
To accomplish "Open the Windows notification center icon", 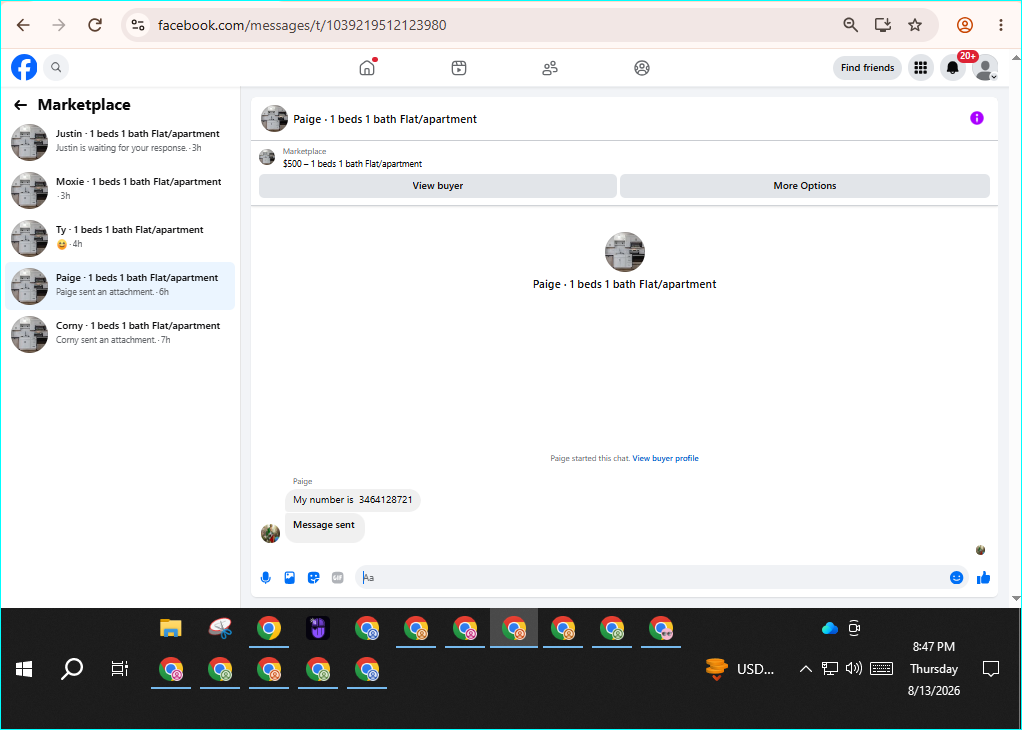I will pyautogui.click(x=991, y=669).
